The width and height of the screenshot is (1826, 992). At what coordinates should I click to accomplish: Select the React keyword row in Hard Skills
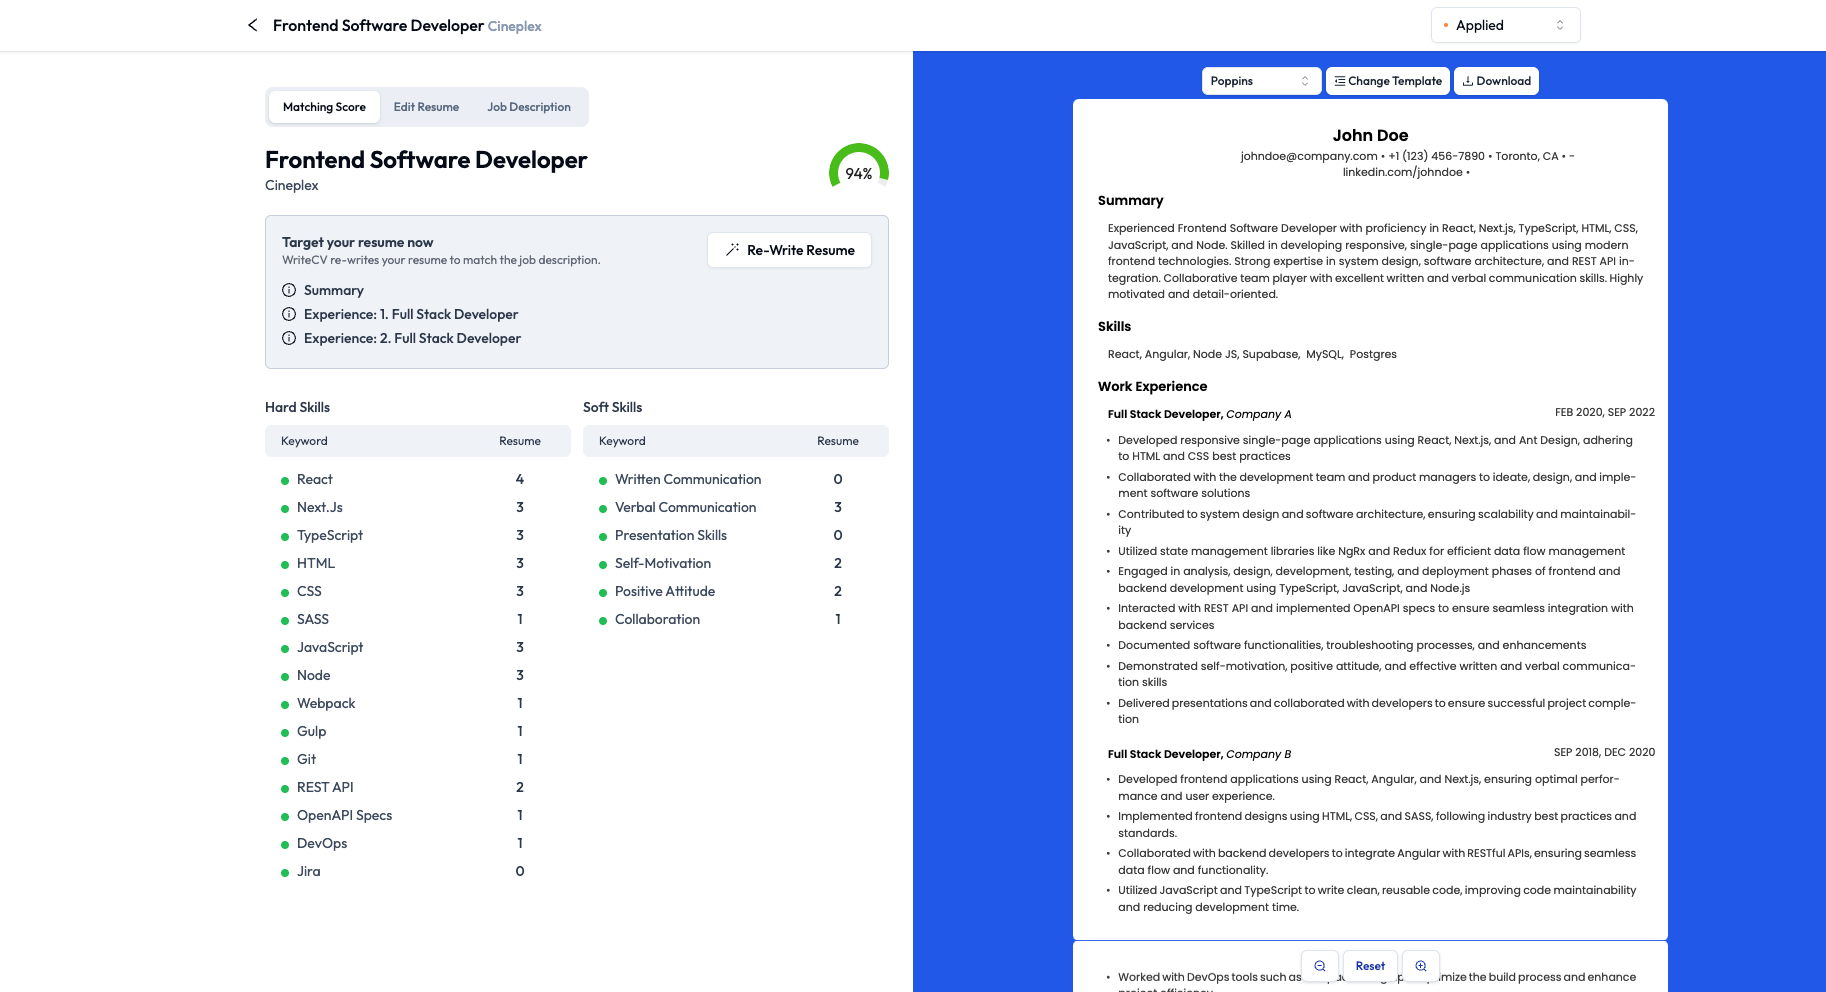click(315, 479)
